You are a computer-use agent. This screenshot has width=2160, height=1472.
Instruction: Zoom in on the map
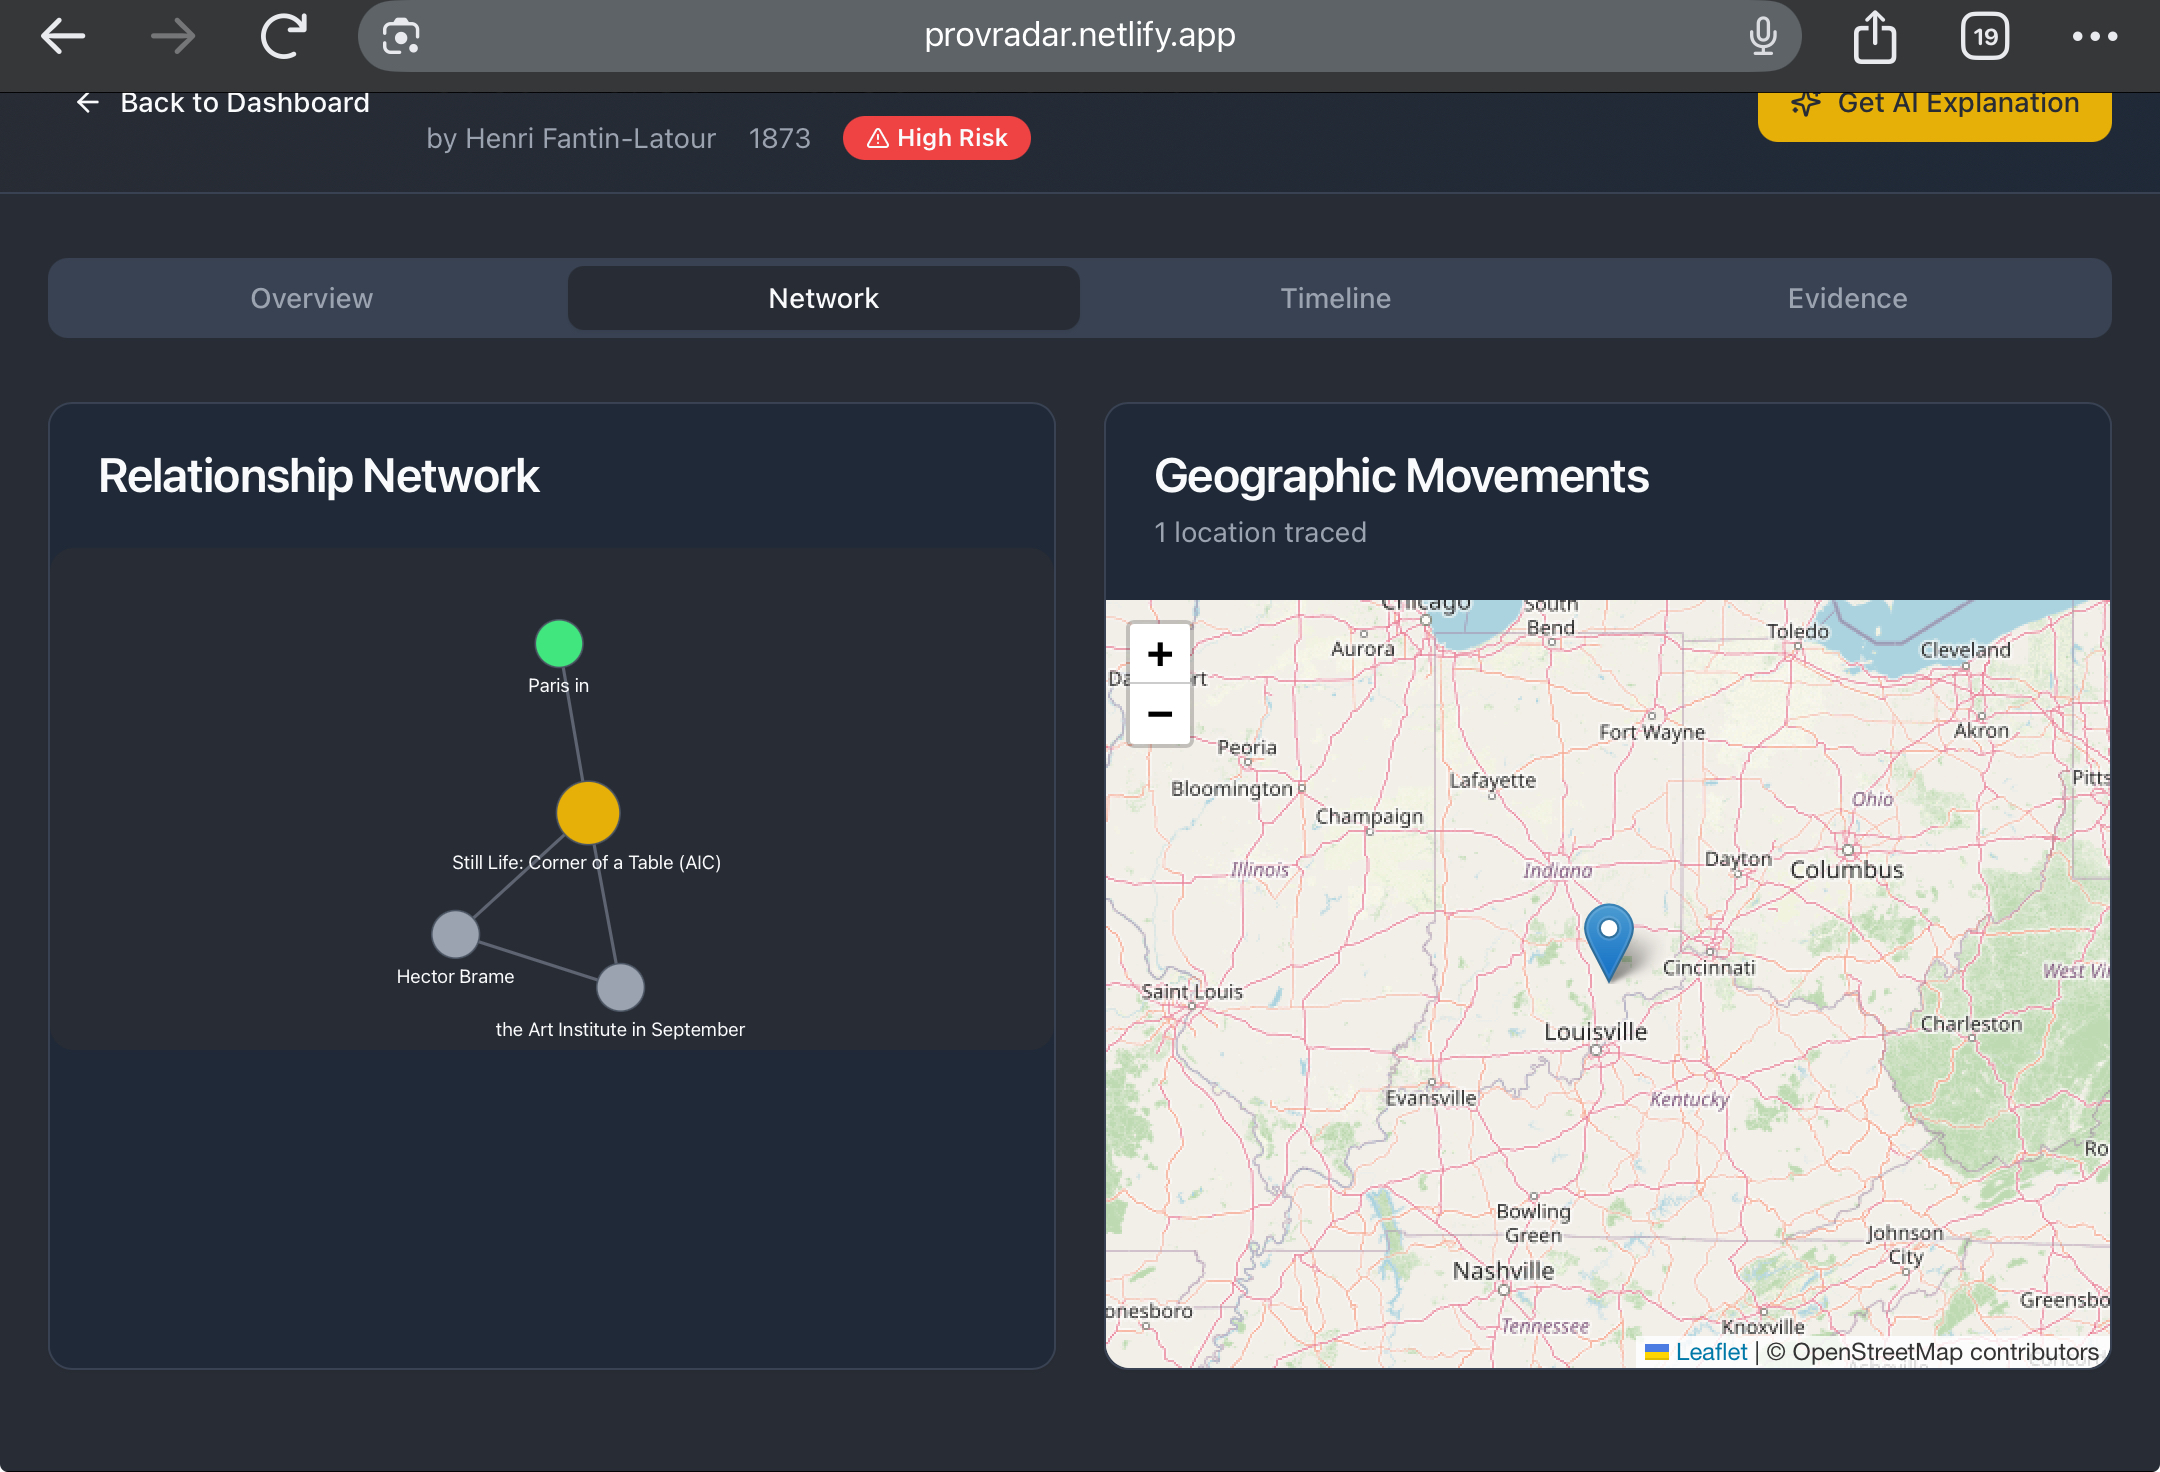coord(1159,654)
